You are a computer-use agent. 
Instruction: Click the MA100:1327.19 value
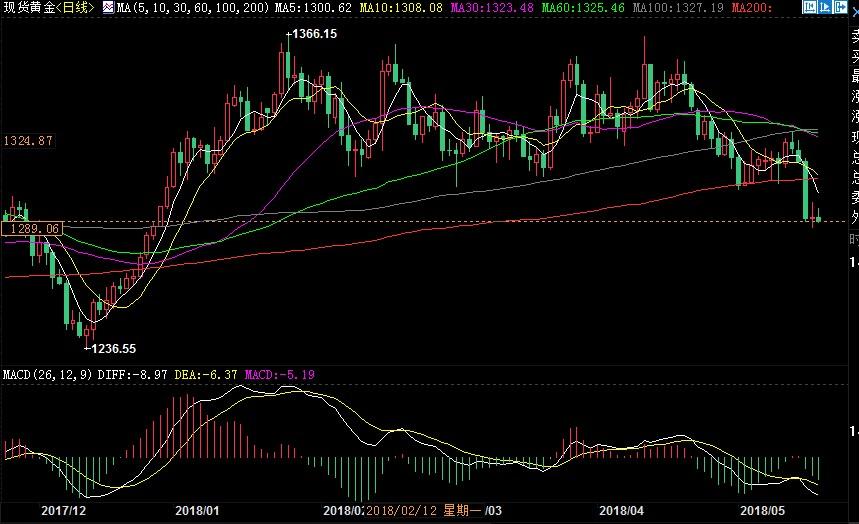click(678, 7)
